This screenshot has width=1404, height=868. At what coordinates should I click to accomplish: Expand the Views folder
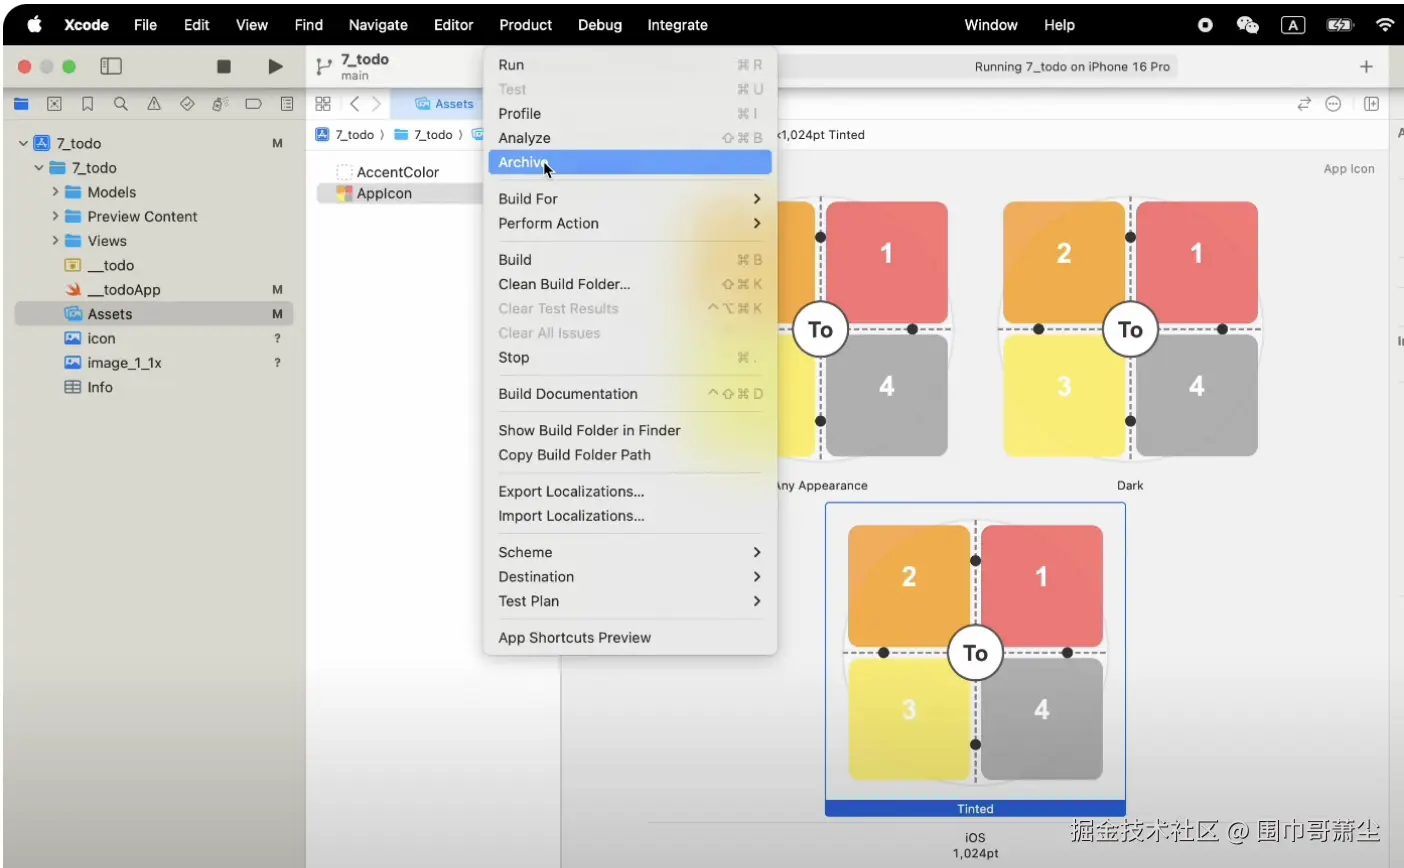pos(56,241)
